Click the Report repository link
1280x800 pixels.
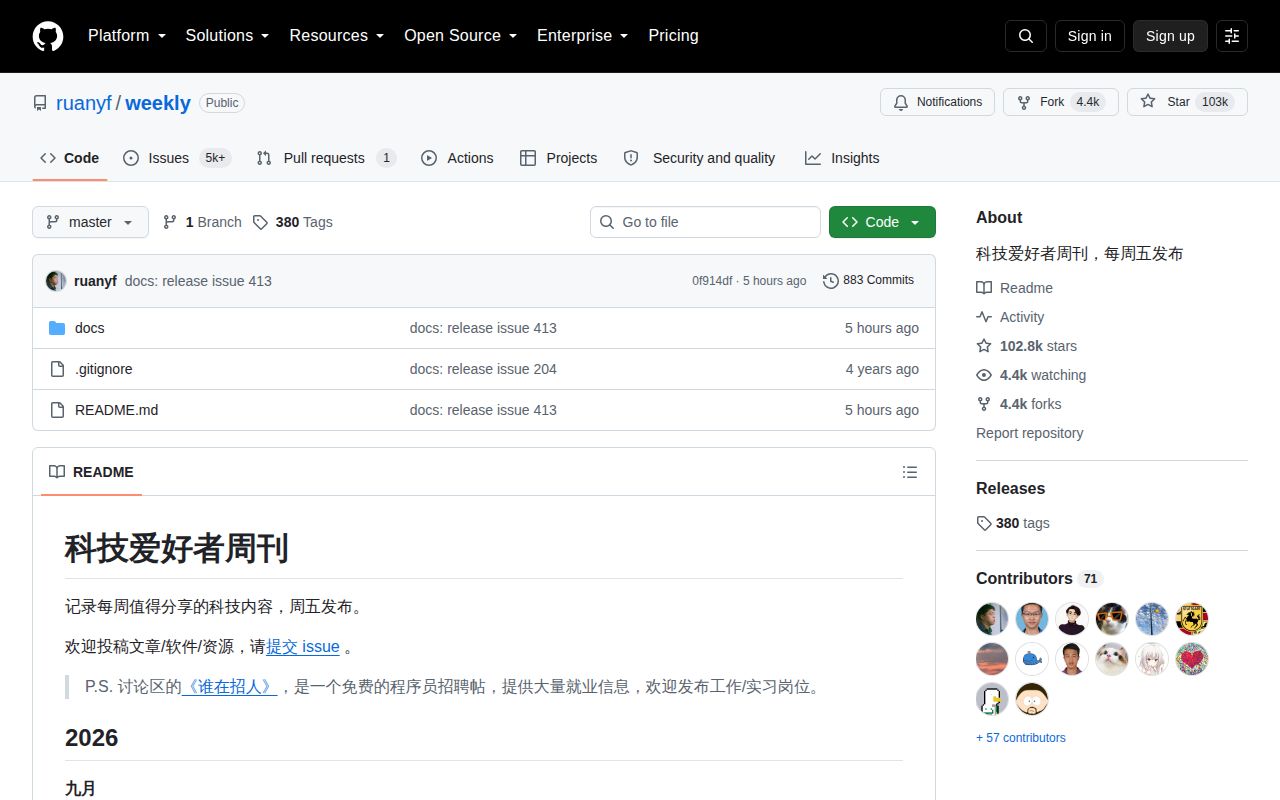[x=1029, y=433]
